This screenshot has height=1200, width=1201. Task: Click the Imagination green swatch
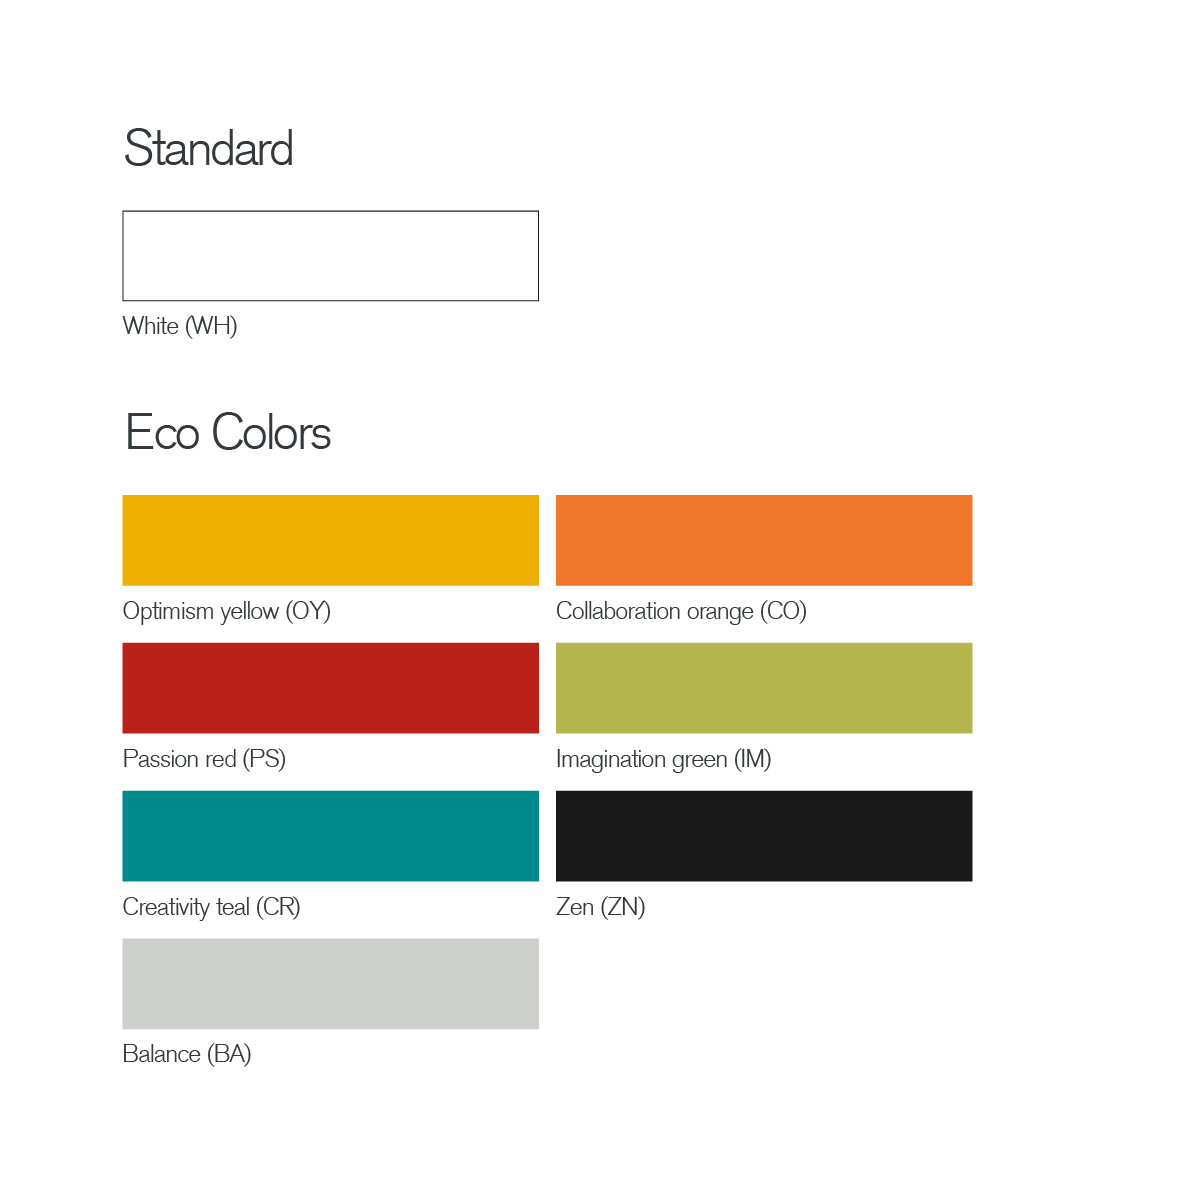point(764,688)
